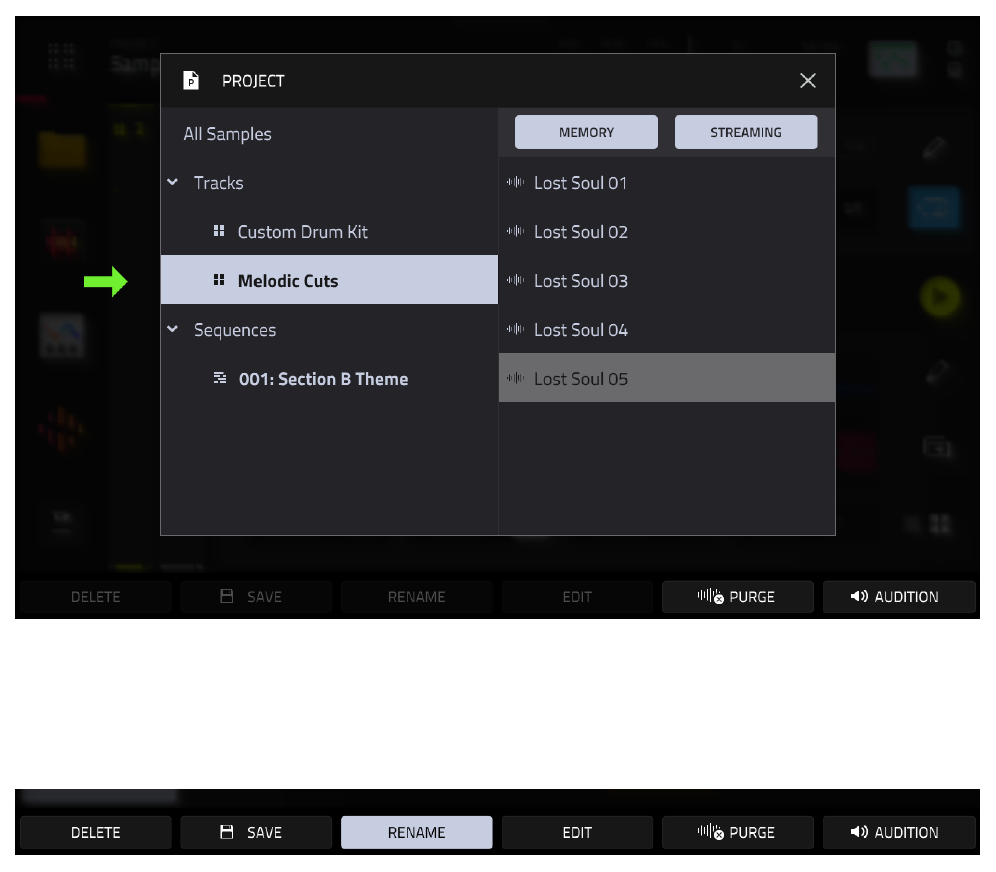Select the Lost Soul 02 sample
The image size is (996, 872).
tap(667, 232)
